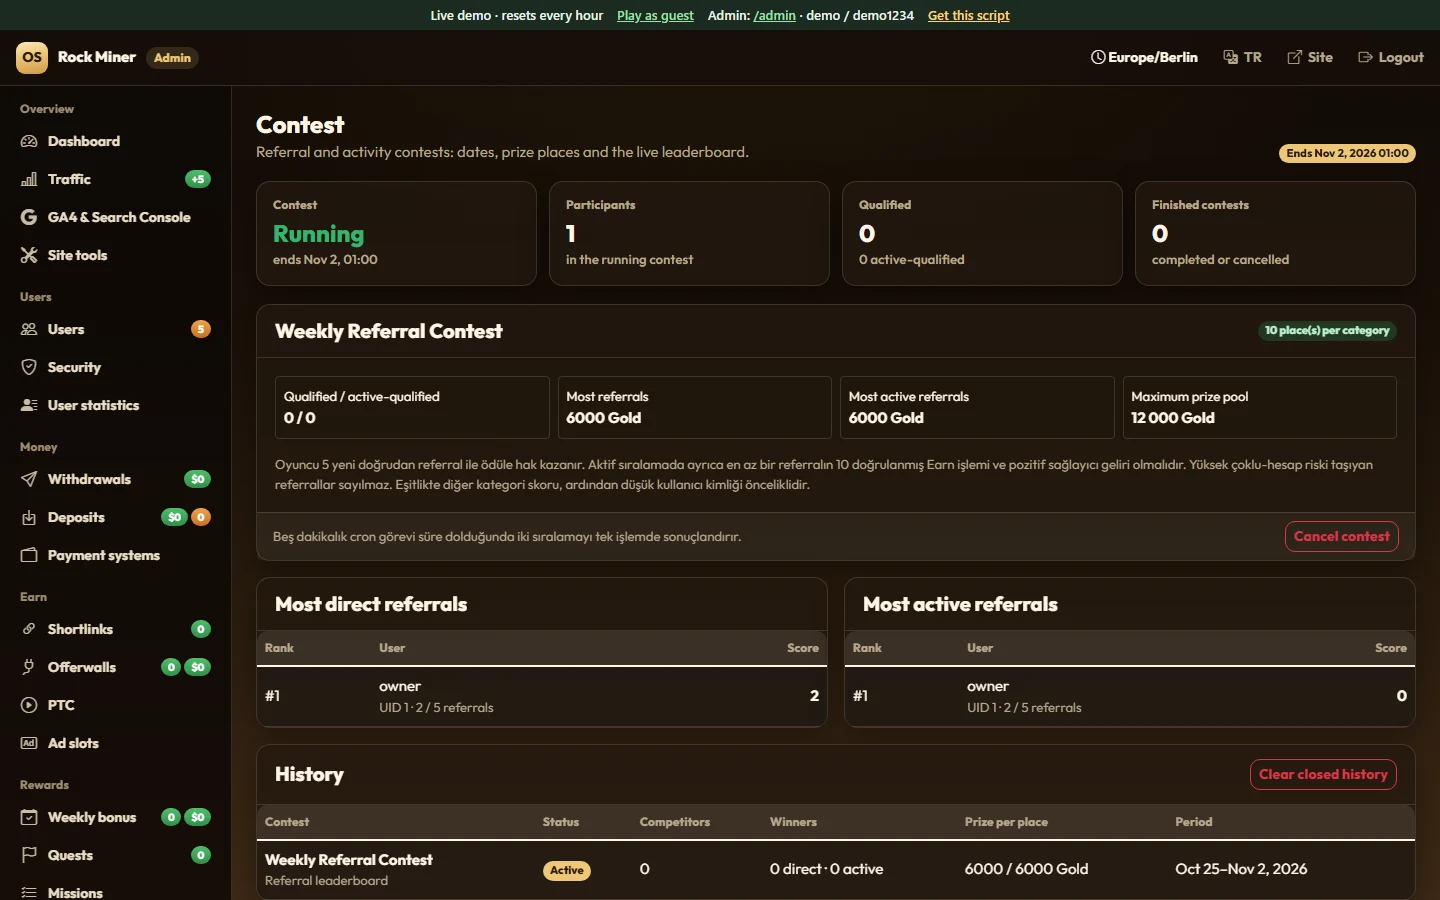Click the Cancel contest button
The width and height of the screenshot is (1440, 900).
click(x=1342, y=536)
